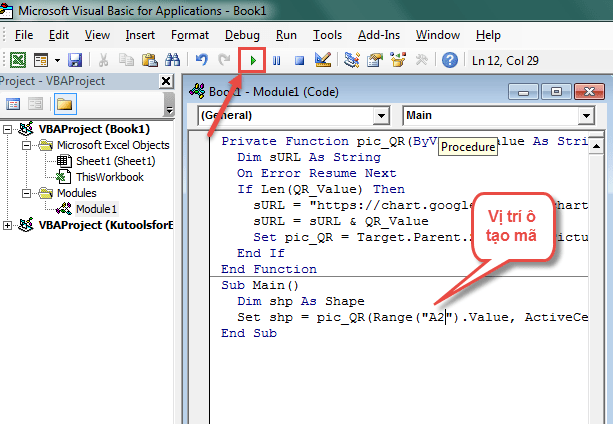This screenshot has height=424, width=613.
Task: Collapse Microsoft Excel Objects folder
Action: pyautogui.click(x=26, y=145)
